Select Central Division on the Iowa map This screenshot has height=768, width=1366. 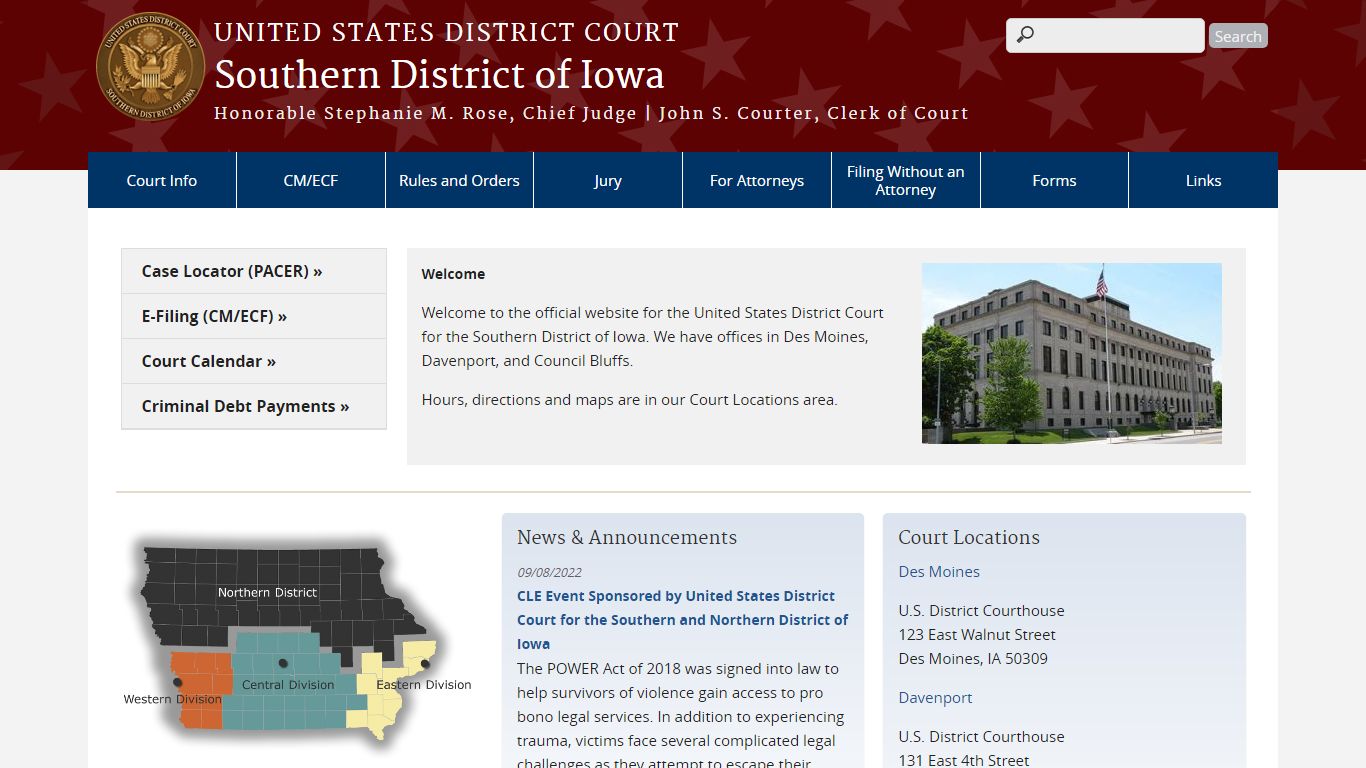(x=288, y=684)
